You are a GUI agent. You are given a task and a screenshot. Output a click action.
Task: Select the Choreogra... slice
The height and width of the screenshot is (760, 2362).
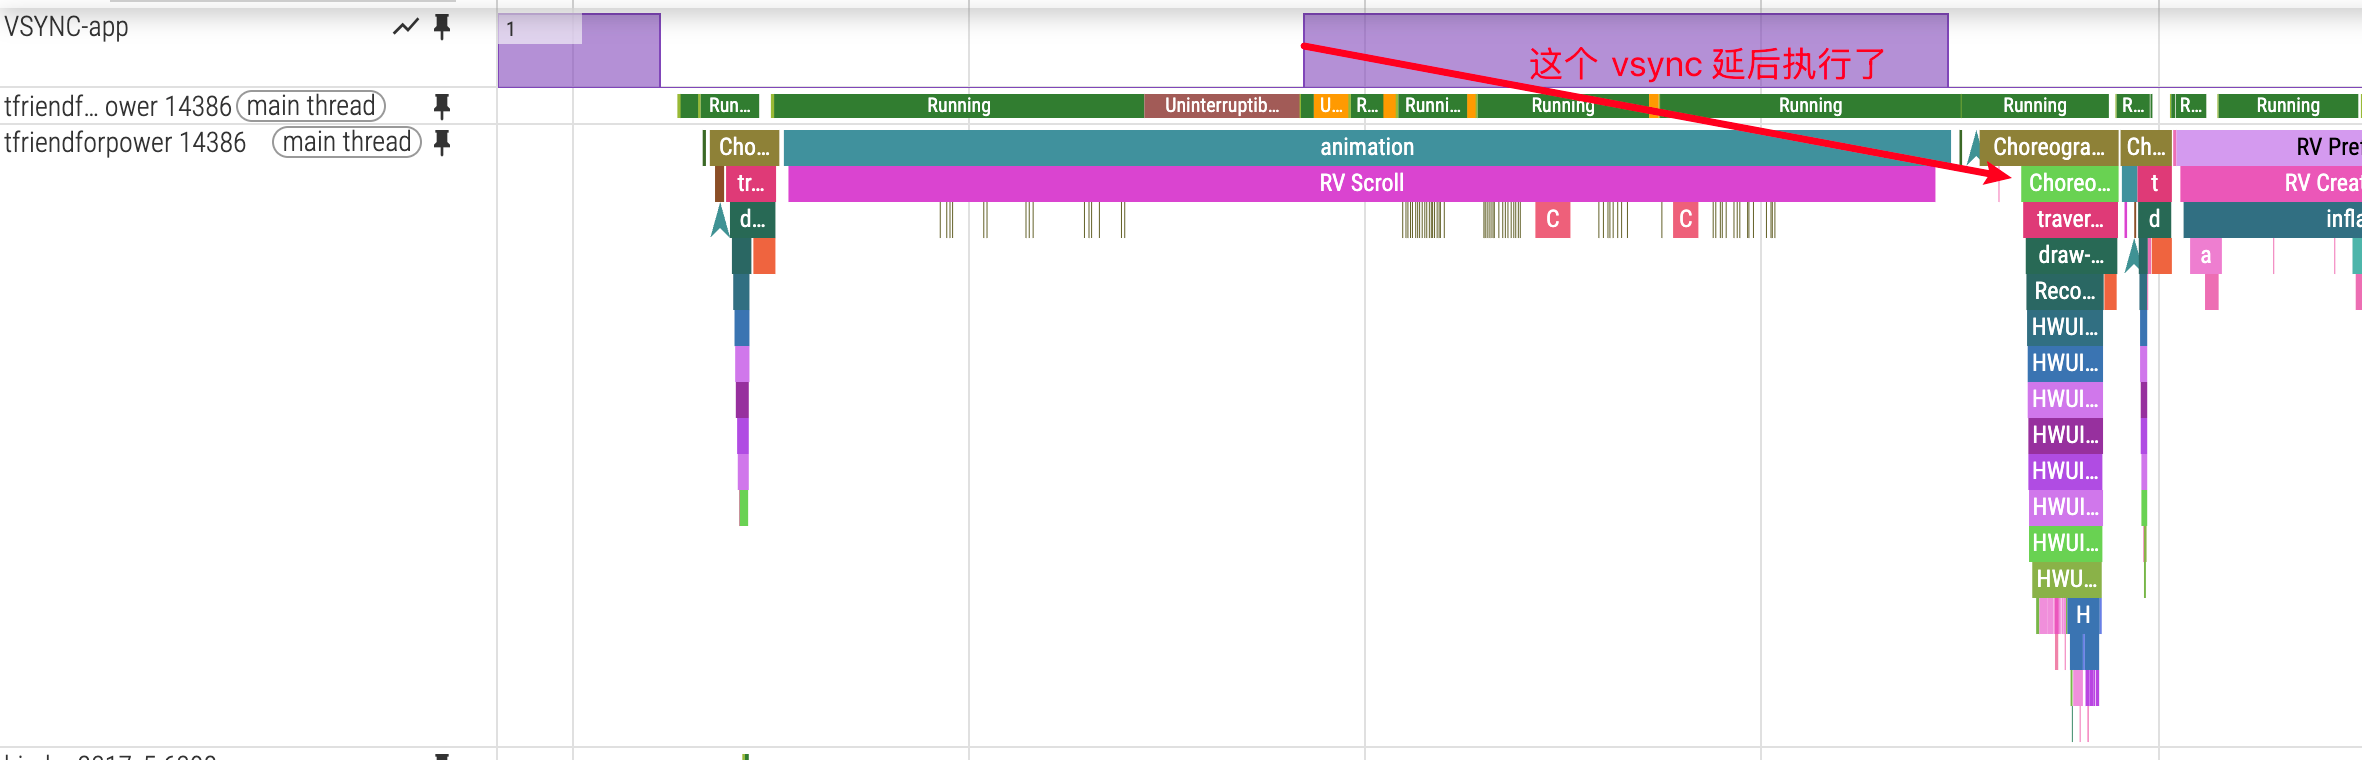(2048, 147)
